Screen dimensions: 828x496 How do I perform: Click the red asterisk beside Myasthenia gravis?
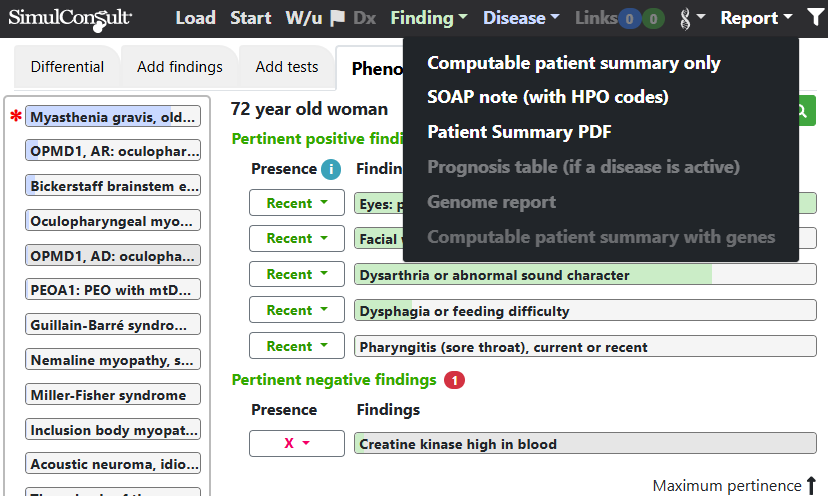[x=16, y=116]
